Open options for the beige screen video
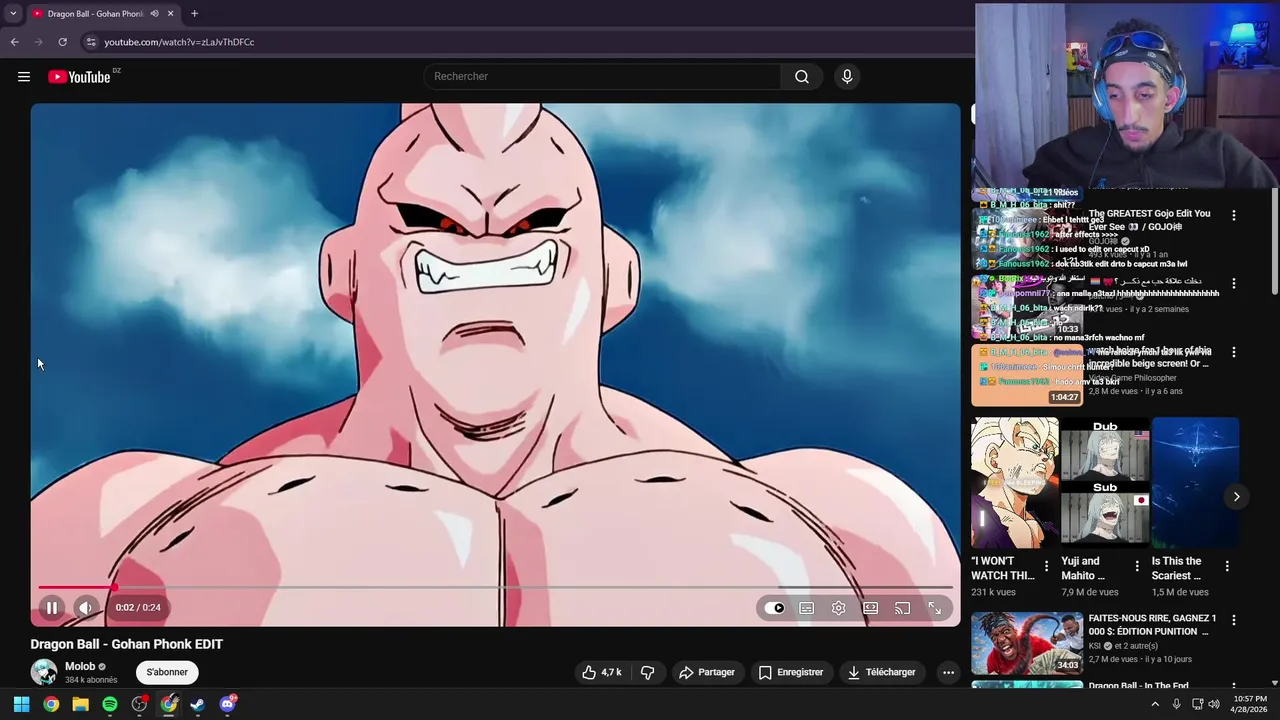 click(1233, 352)
